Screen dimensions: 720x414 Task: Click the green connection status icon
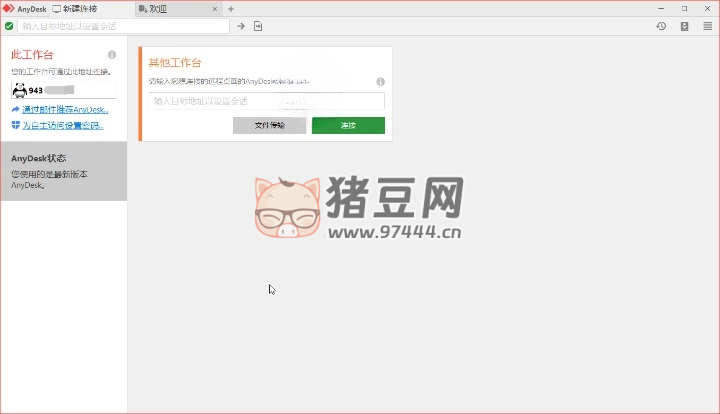9,26
